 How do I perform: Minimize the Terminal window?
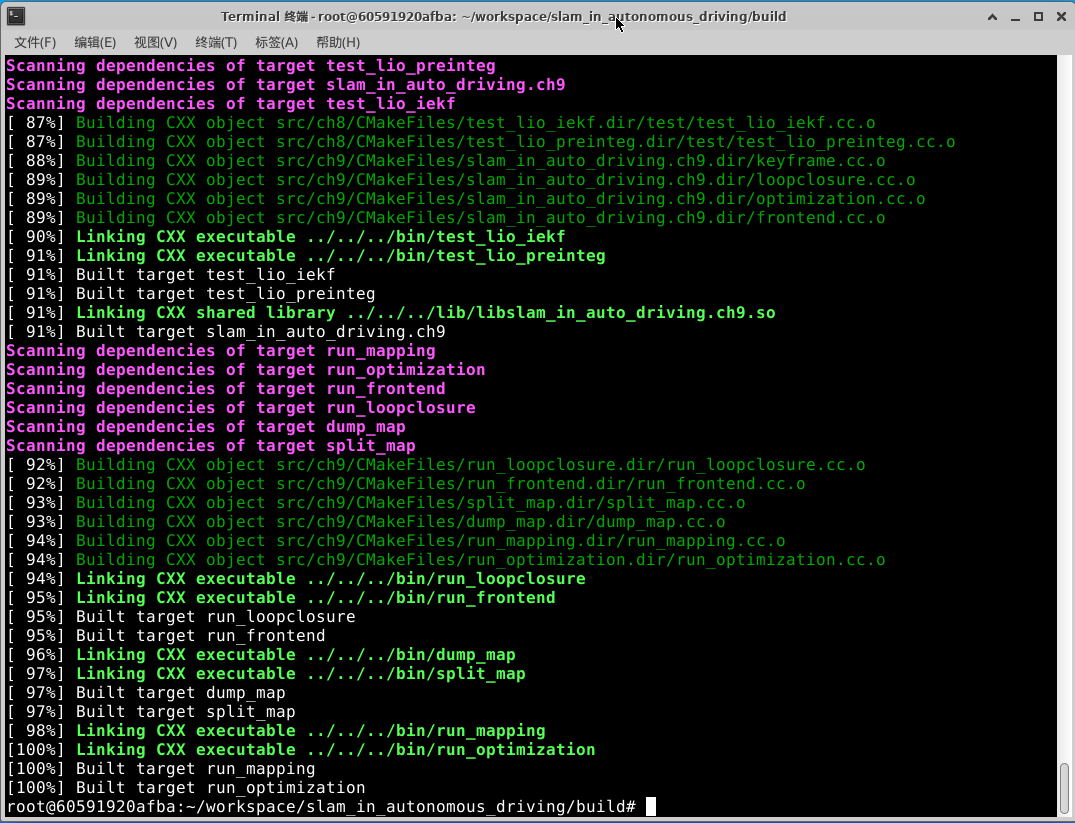[1016, 16]
